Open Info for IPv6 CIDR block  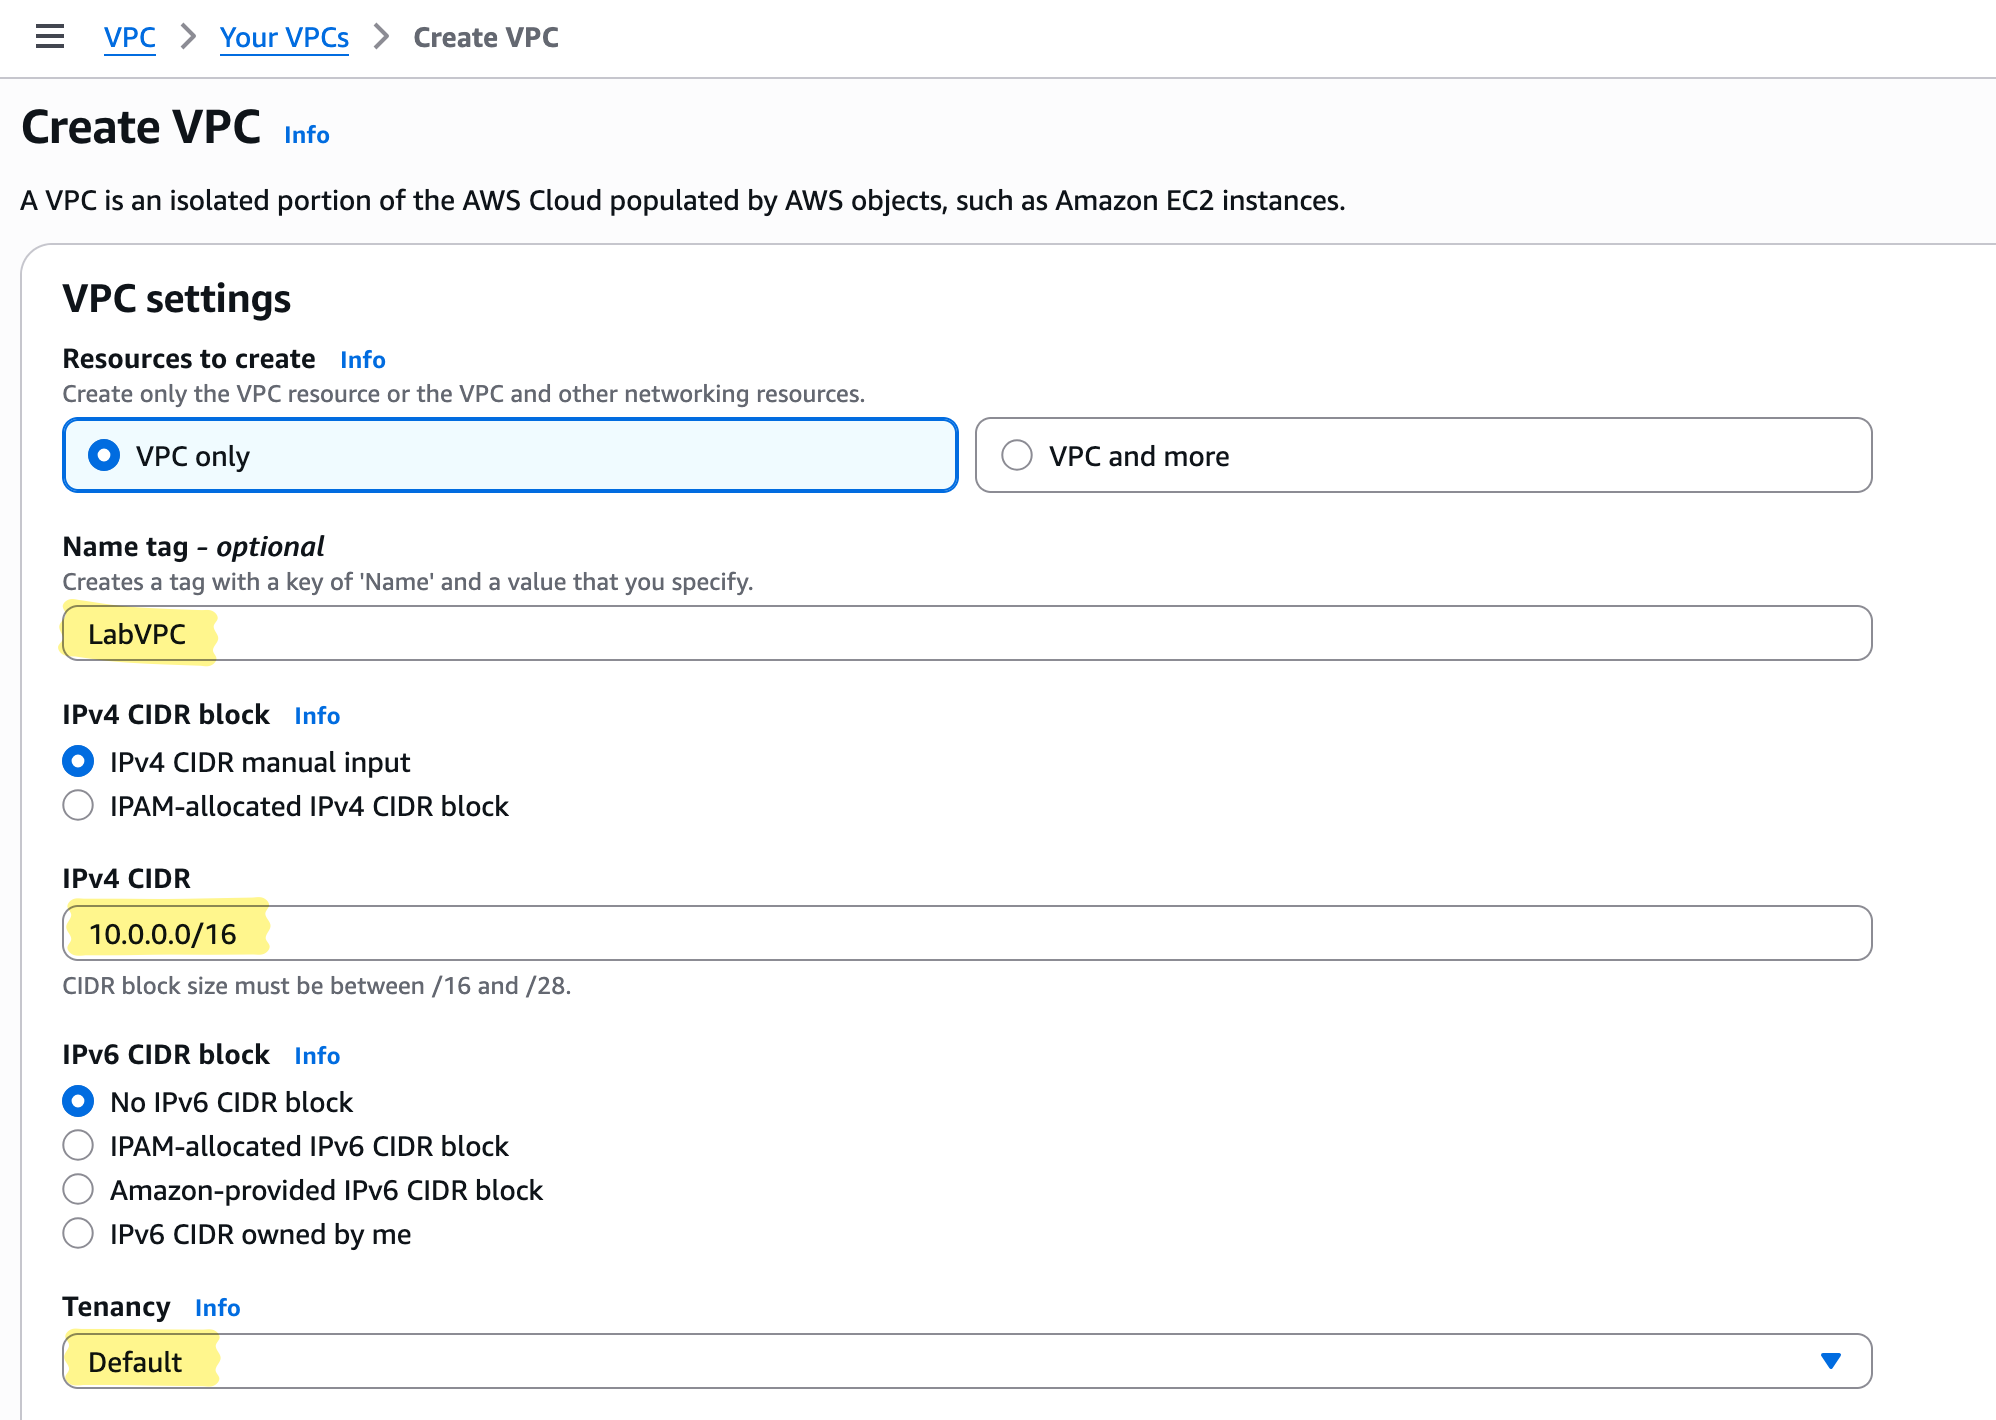317,1056
